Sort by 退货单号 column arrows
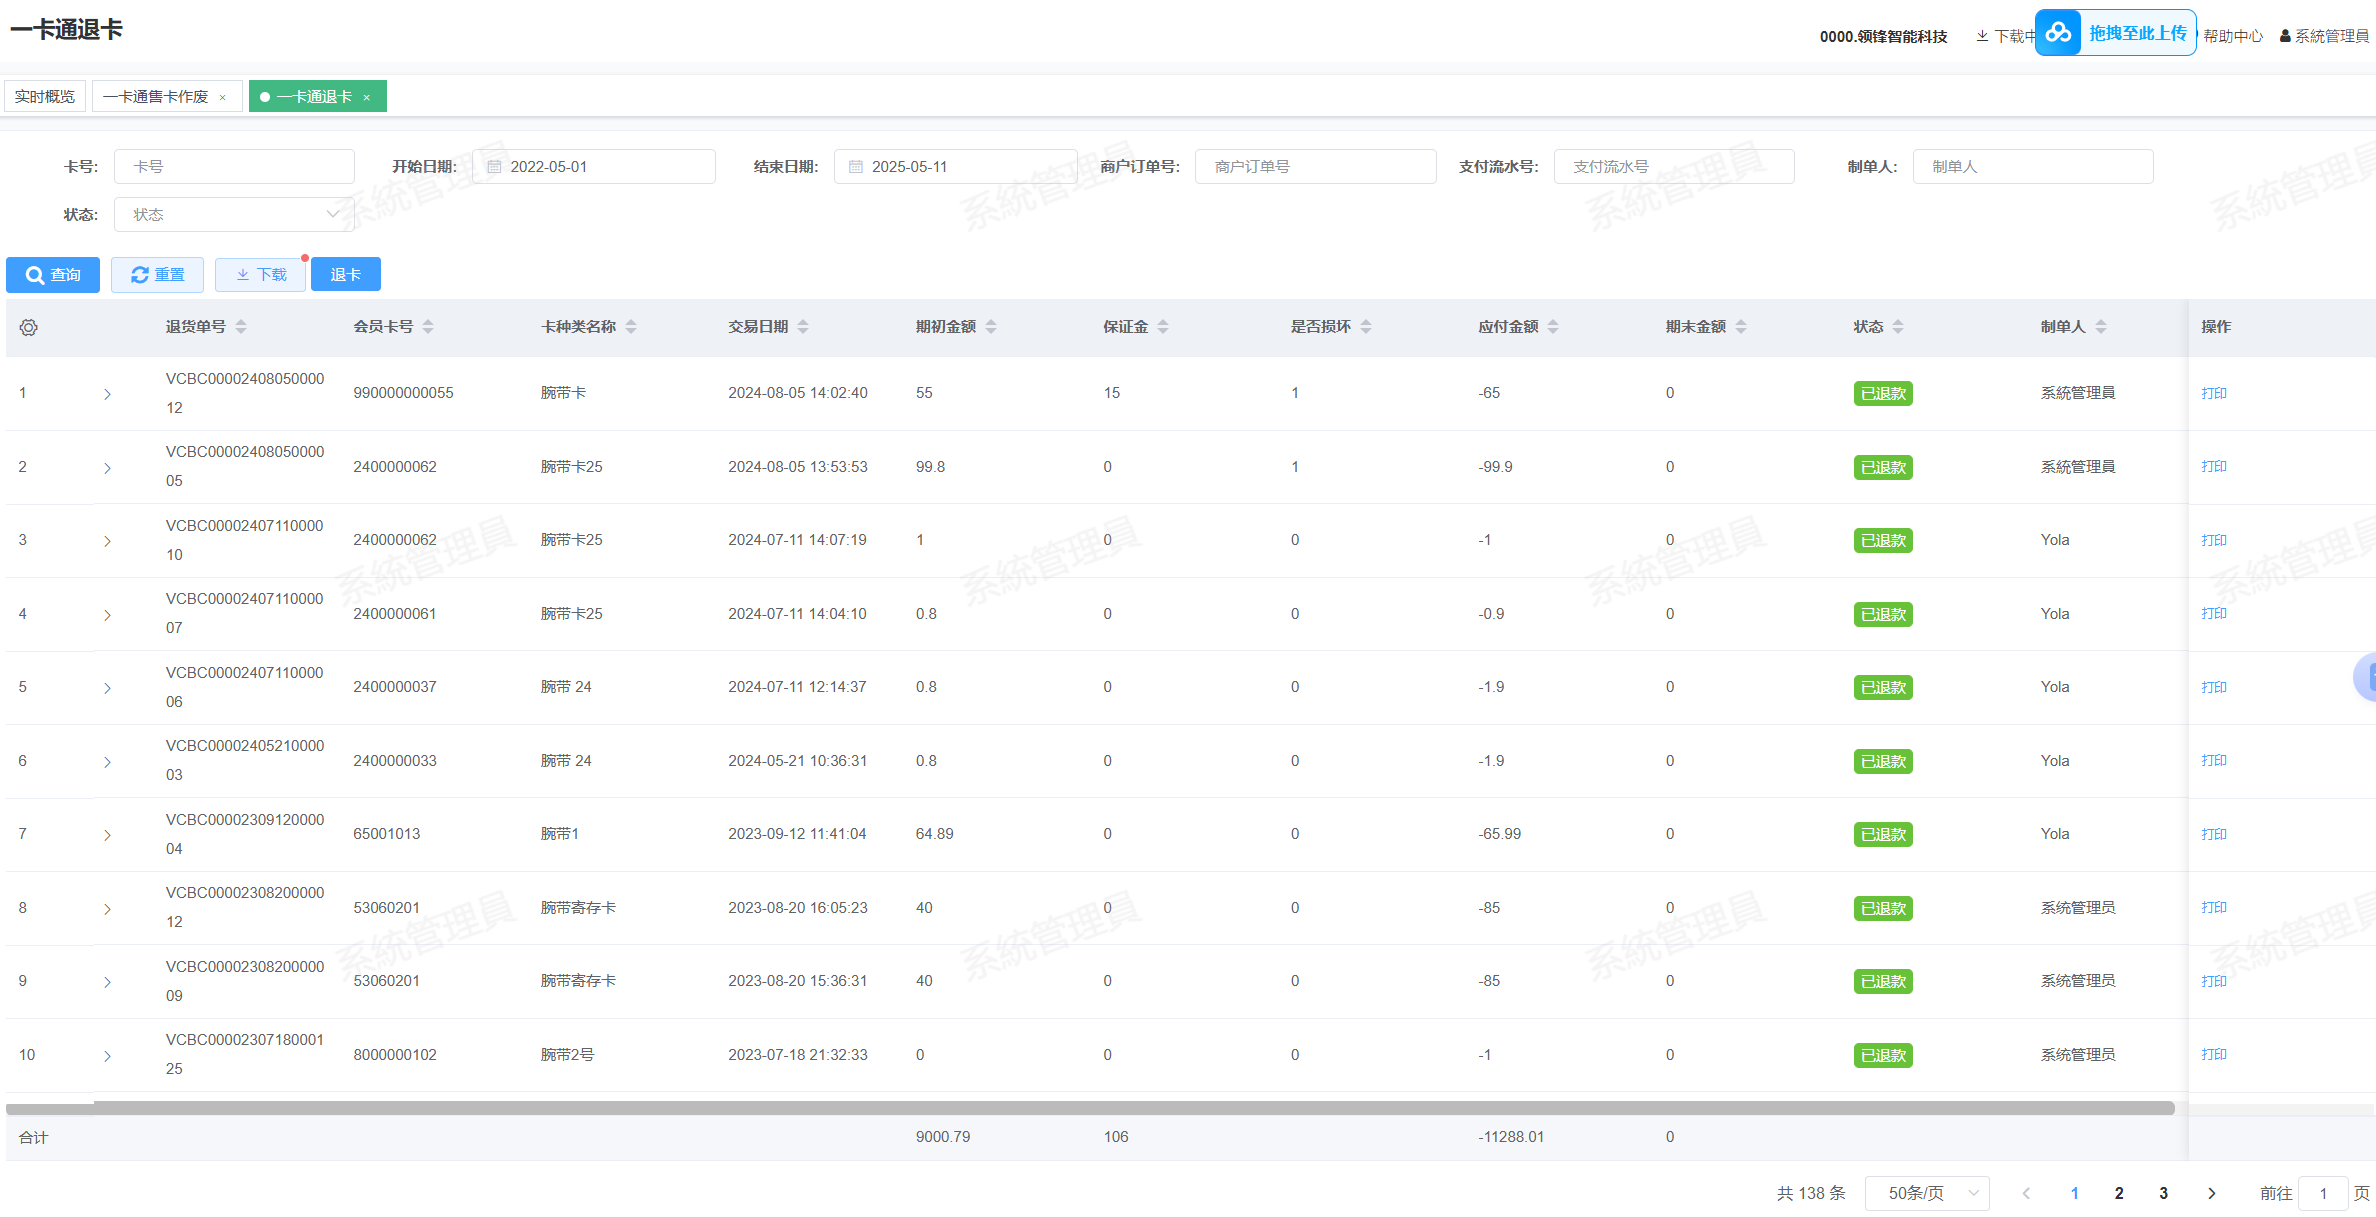Screen dimensions: 2376x1217 241,327
